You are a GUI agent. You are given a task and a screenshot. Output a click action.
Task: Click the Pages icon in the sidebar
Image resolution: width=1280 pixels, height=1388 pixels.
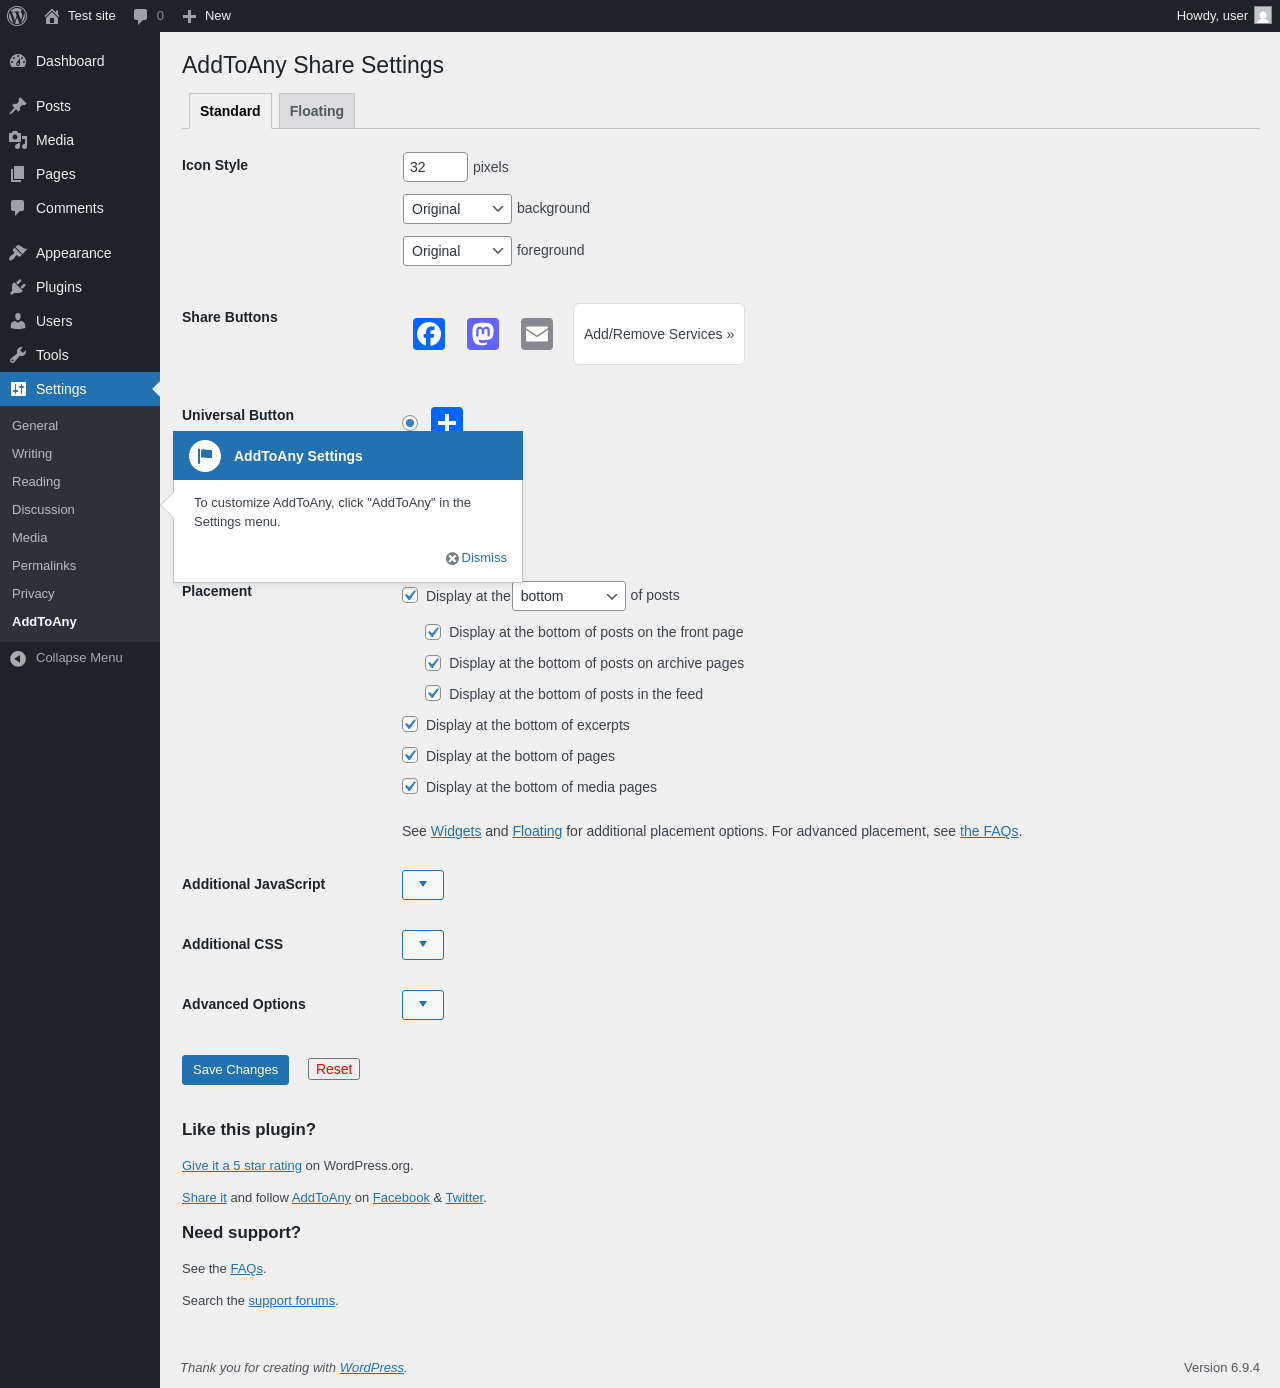(18, 174)
